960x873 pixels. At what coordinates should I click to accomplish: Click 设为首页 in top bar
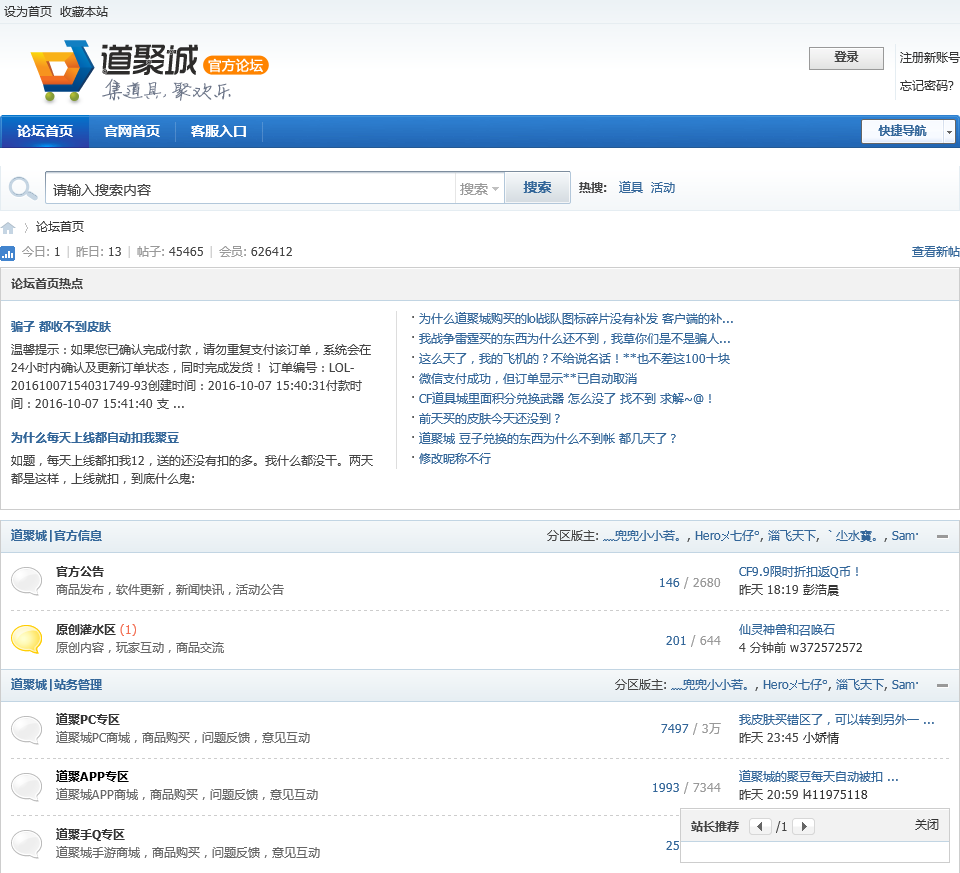[x=28, y=12]
